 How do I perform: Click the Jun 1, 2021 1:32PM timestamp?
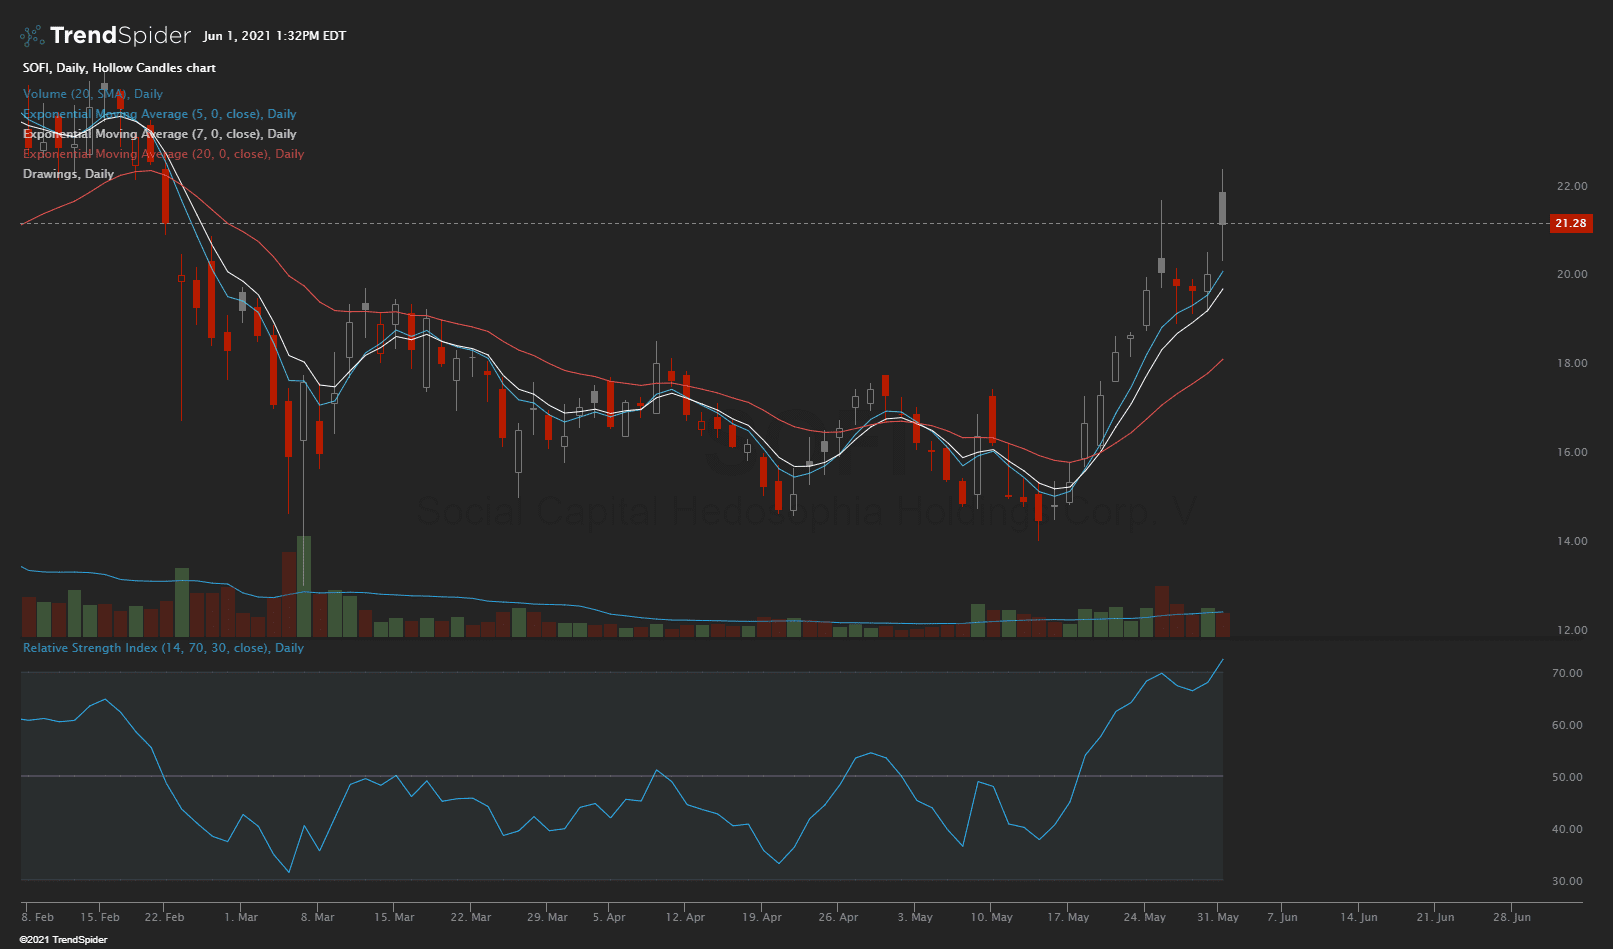[274, 36]
